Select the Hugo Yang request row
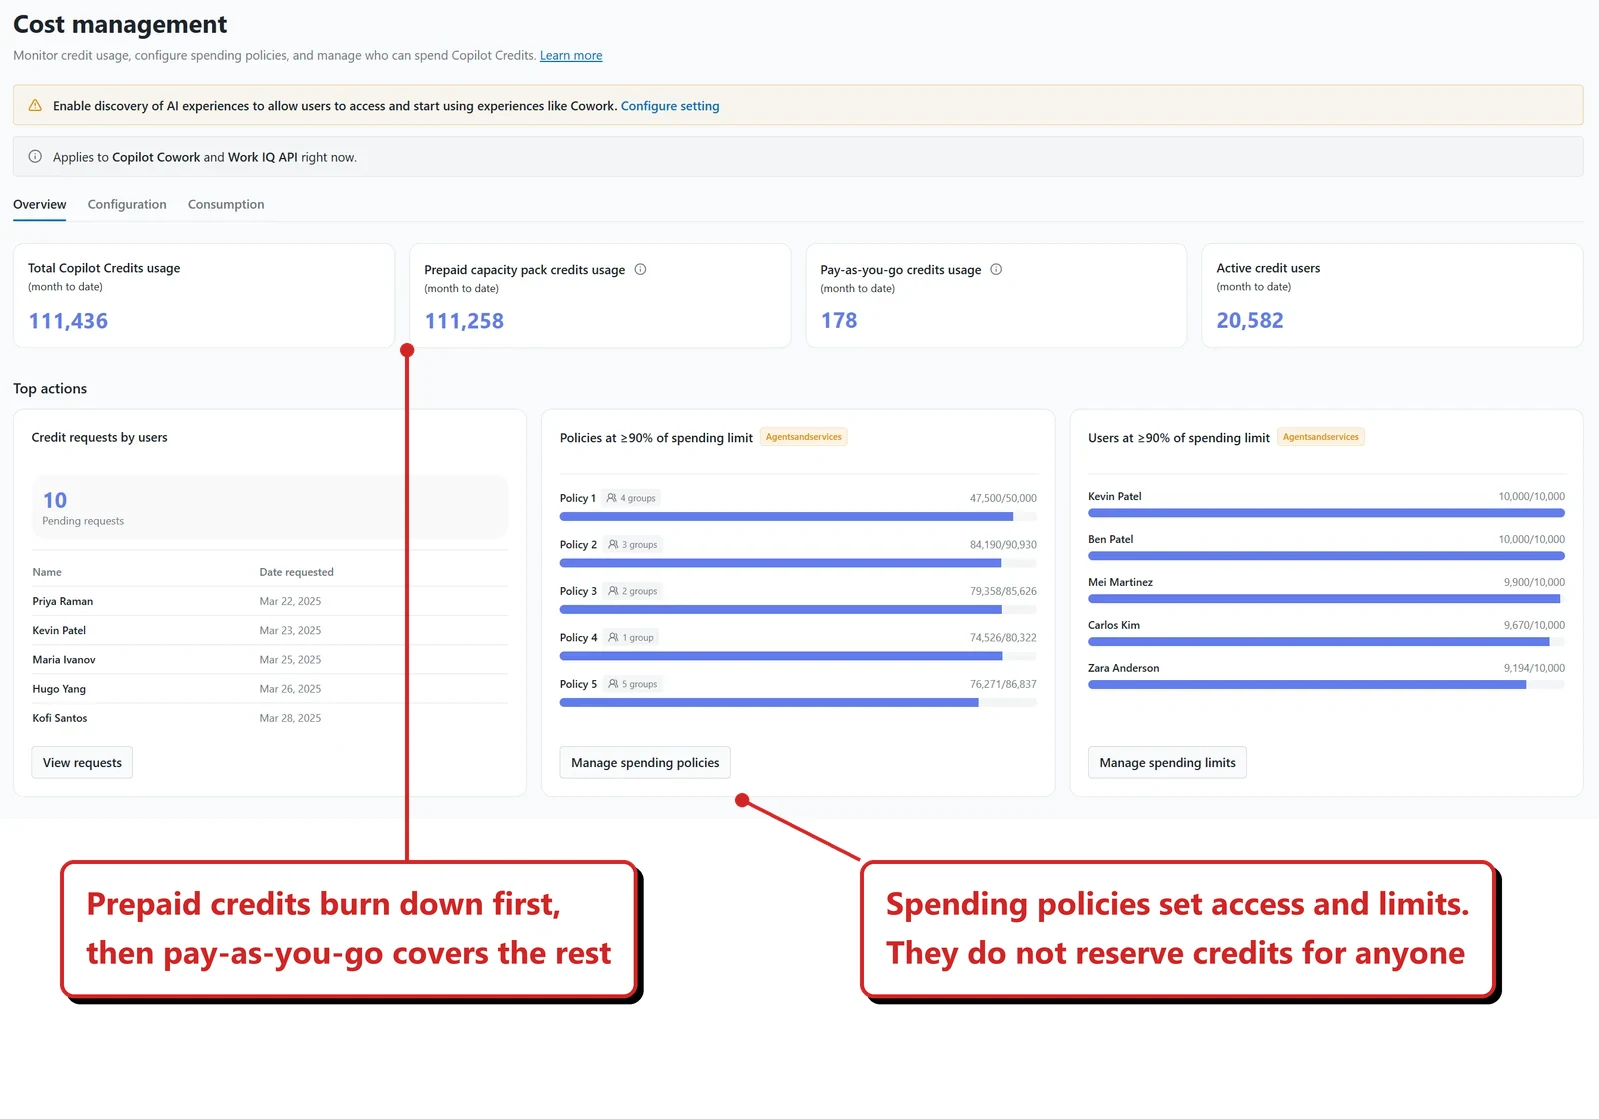1599x1119 pixels. point(270,689)
